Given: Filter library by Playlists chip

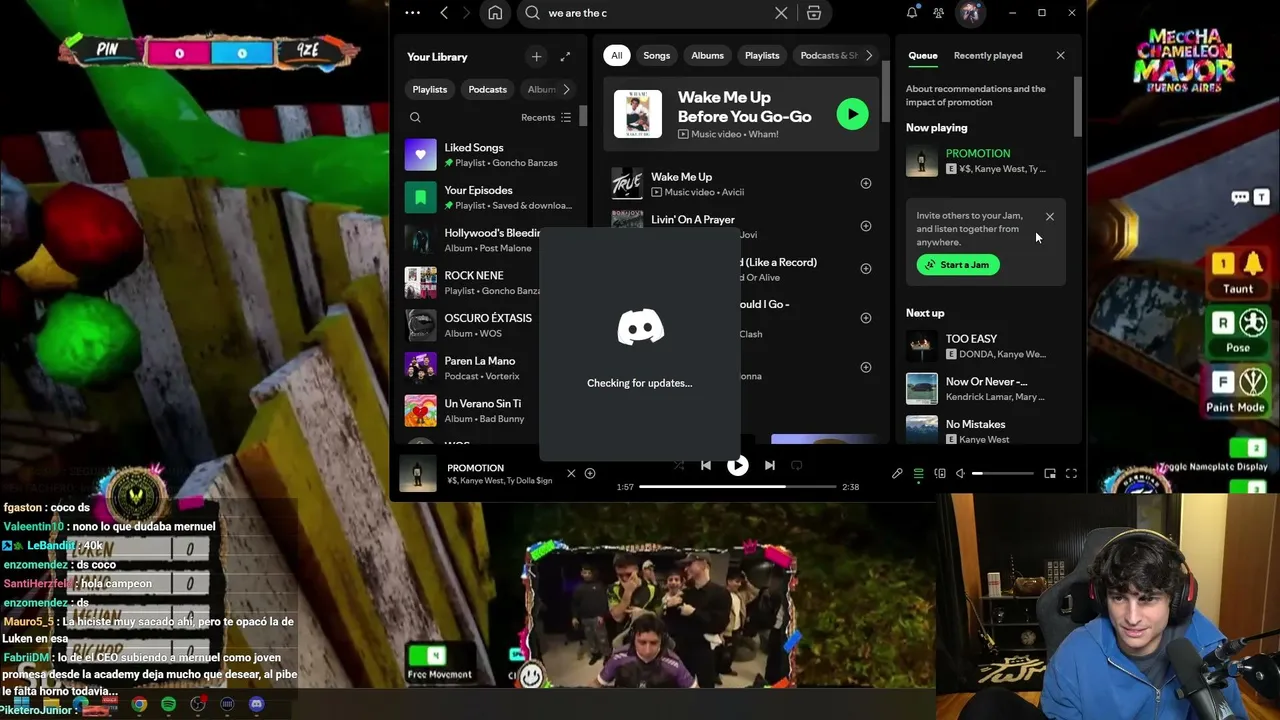Looking at the screenshot, I should 430,90.
